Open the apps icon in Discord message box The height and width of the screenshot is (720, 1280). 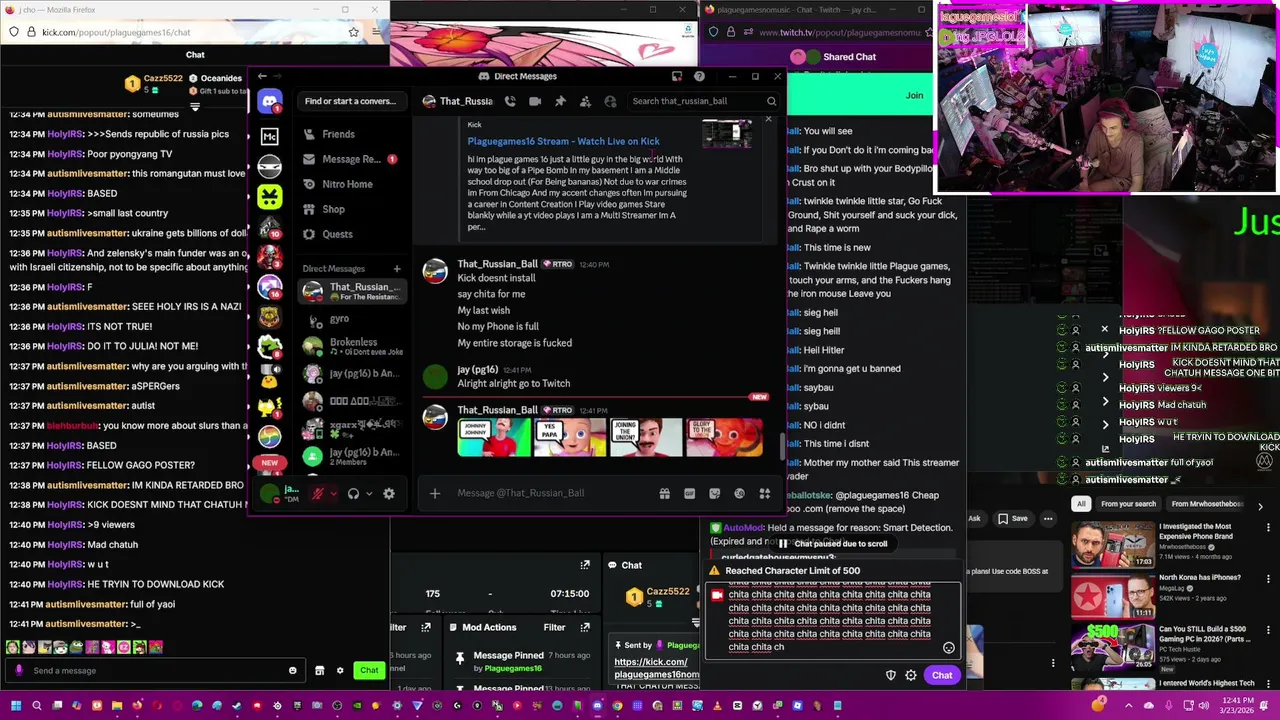764,493
